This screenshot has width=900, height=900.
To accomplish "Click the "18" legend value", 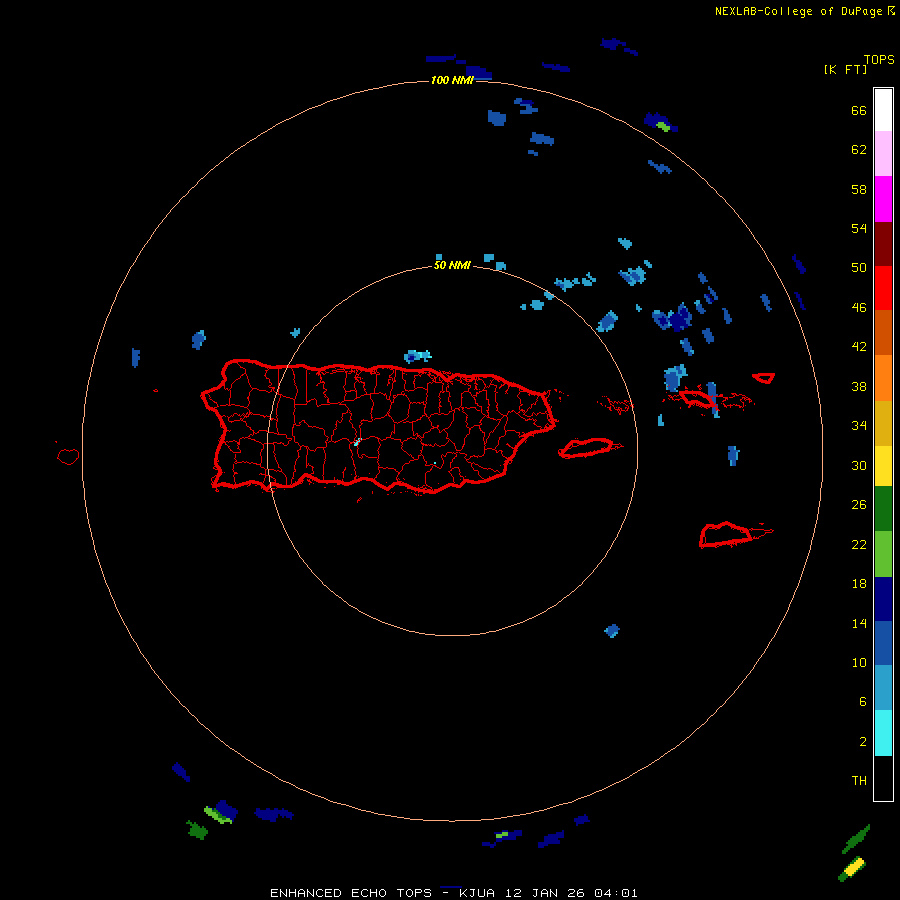I will pos(859,584).
